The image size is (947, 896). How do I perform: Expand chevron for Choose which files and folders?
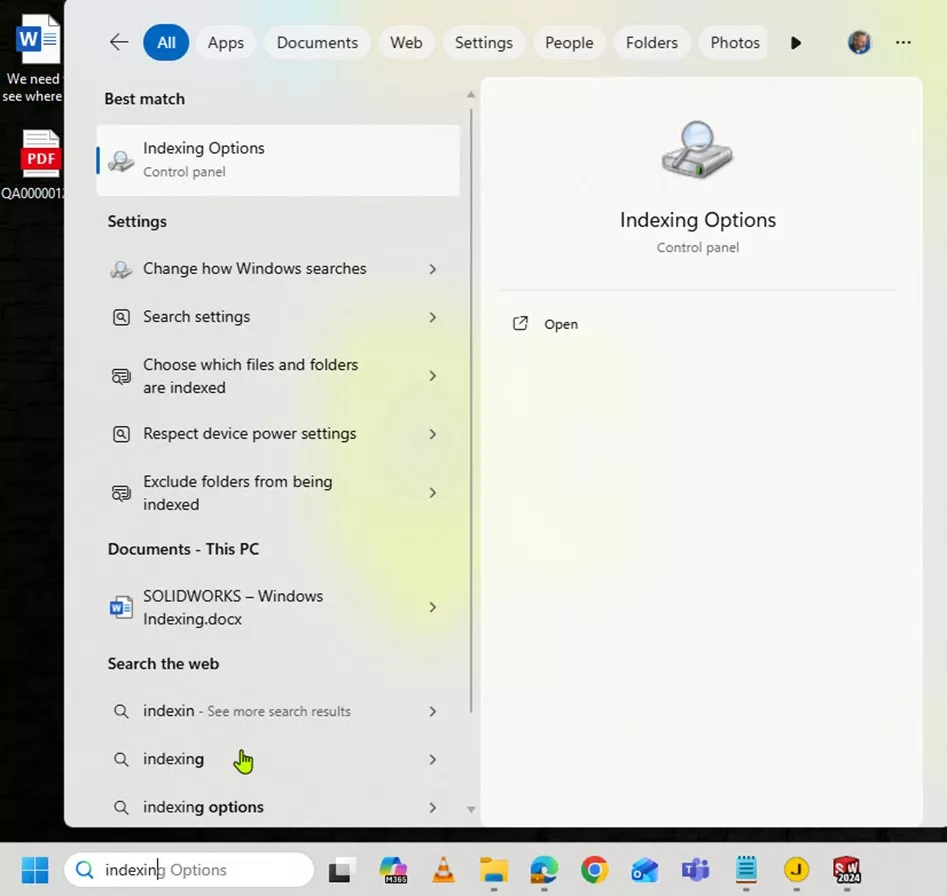(432, 376)
